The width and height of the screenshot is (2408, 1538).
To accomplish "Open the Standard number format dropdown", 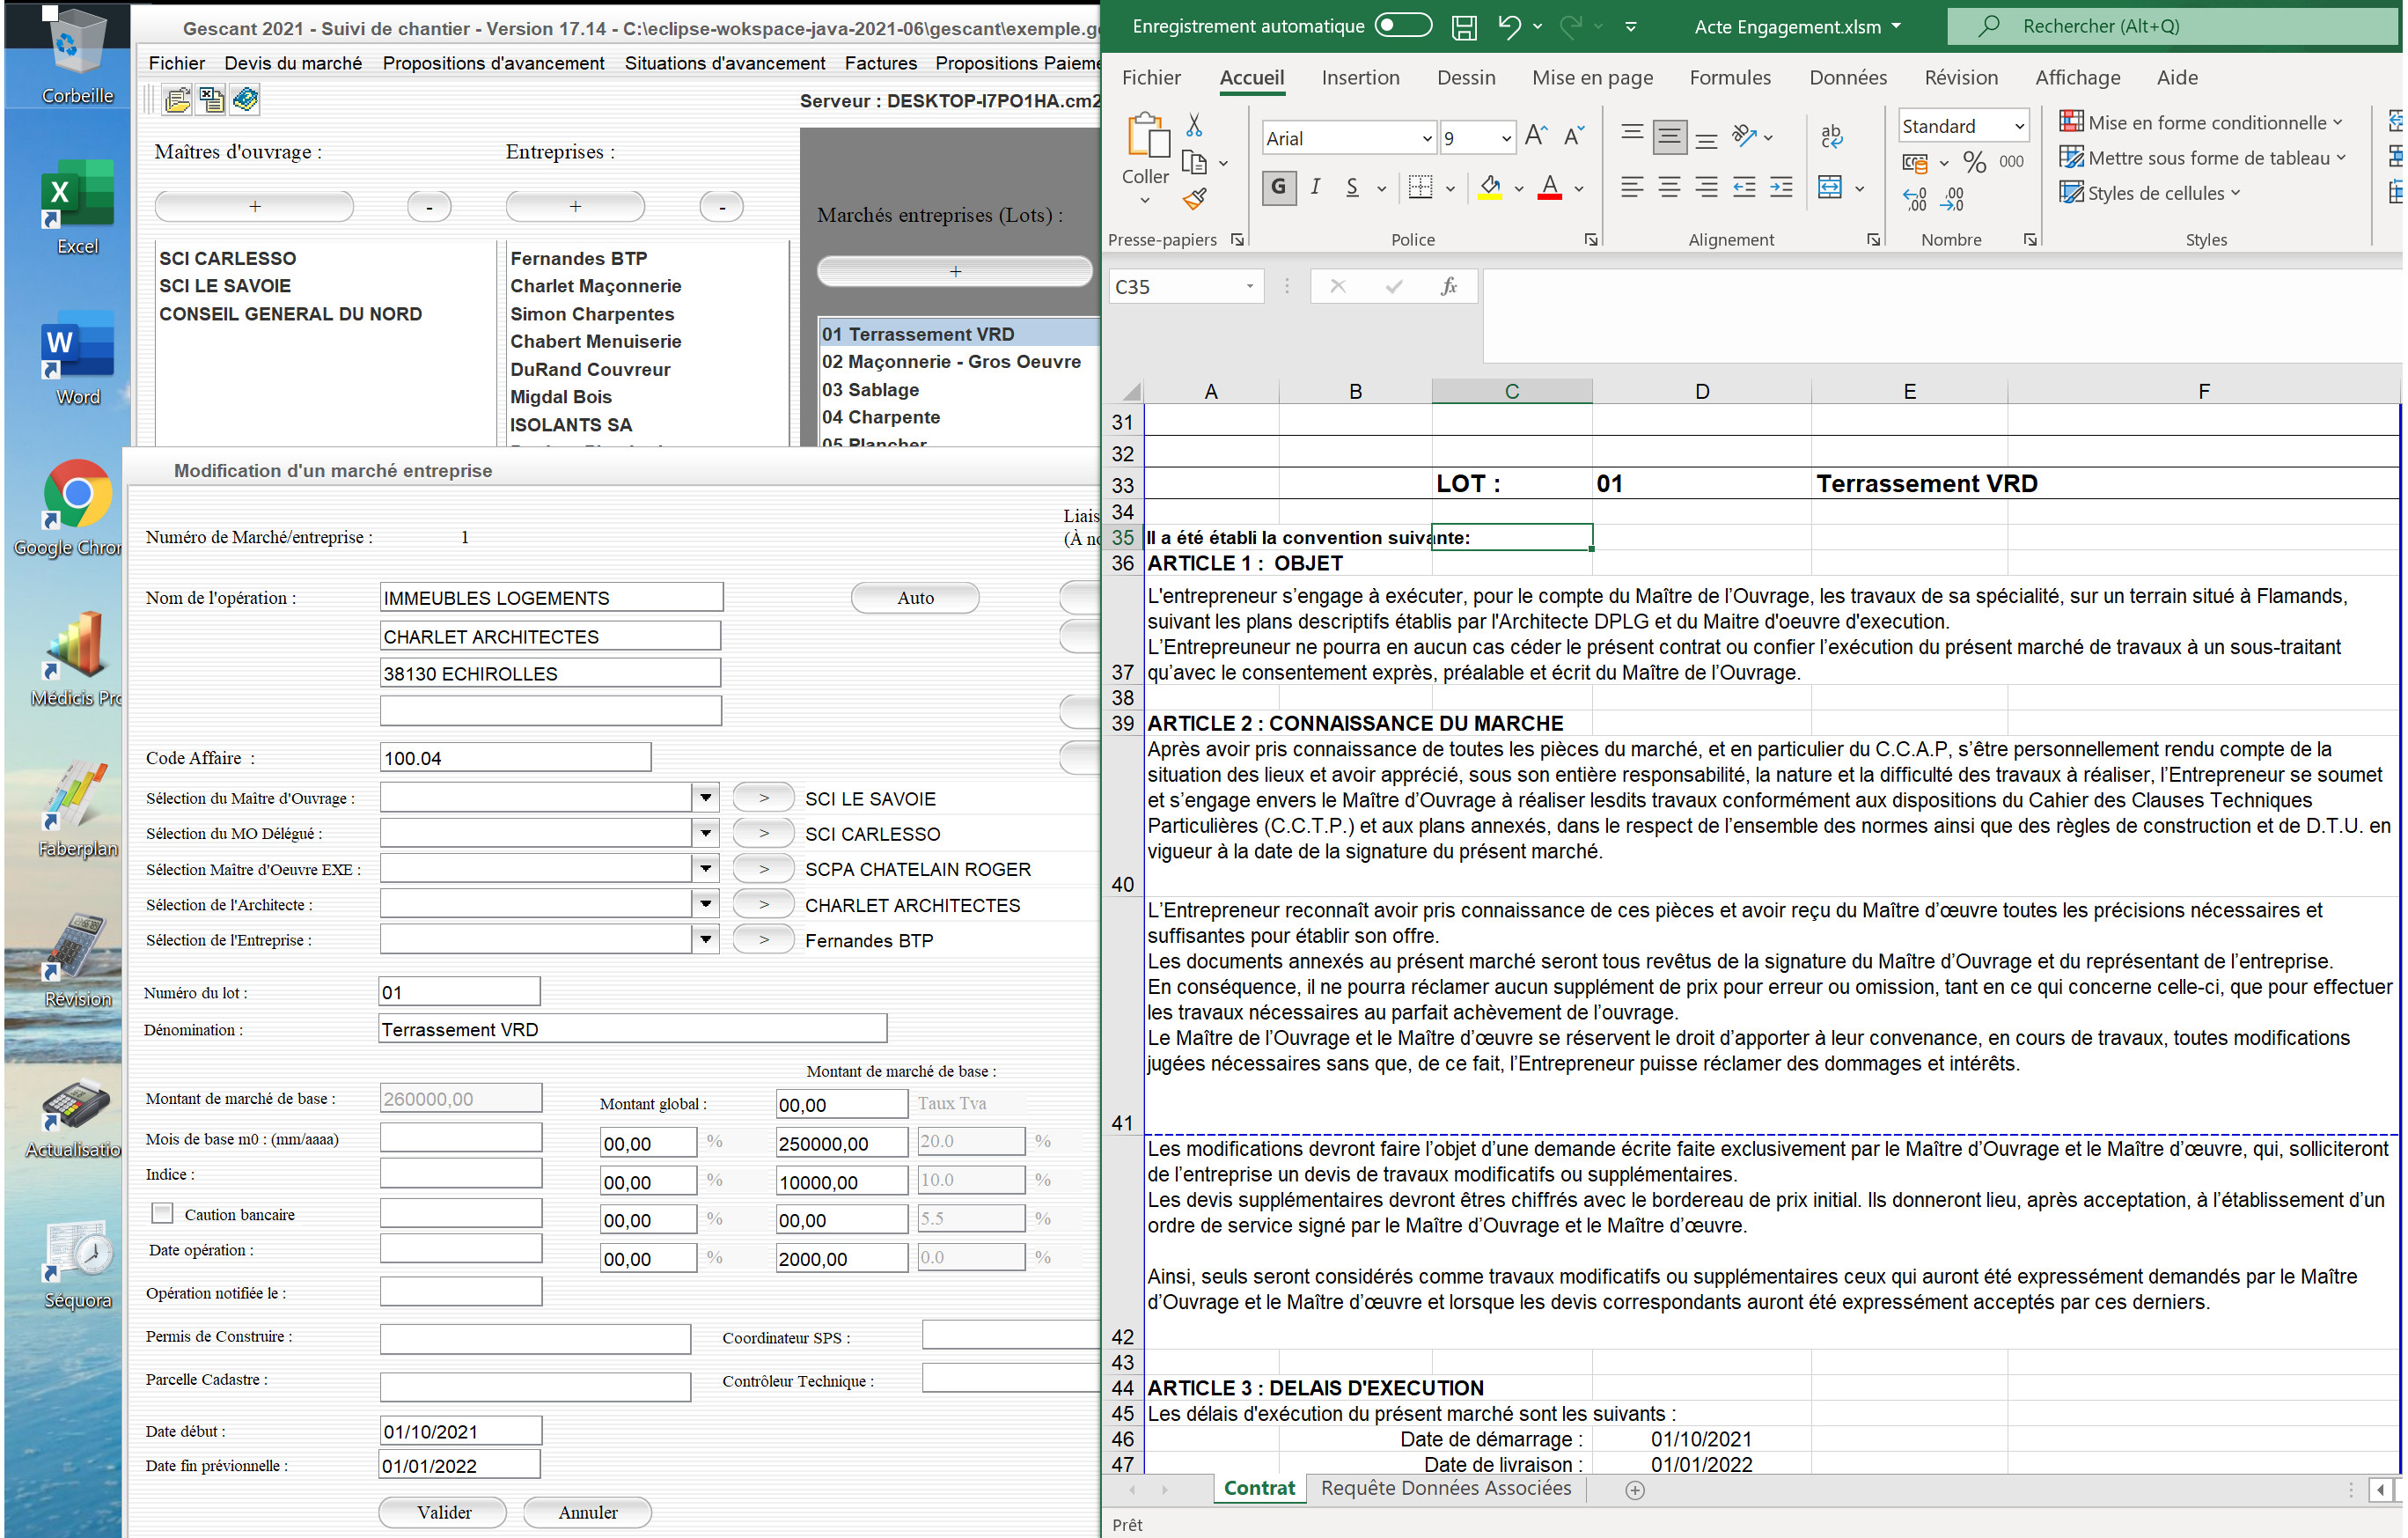I will click(x=2019, y=126).
